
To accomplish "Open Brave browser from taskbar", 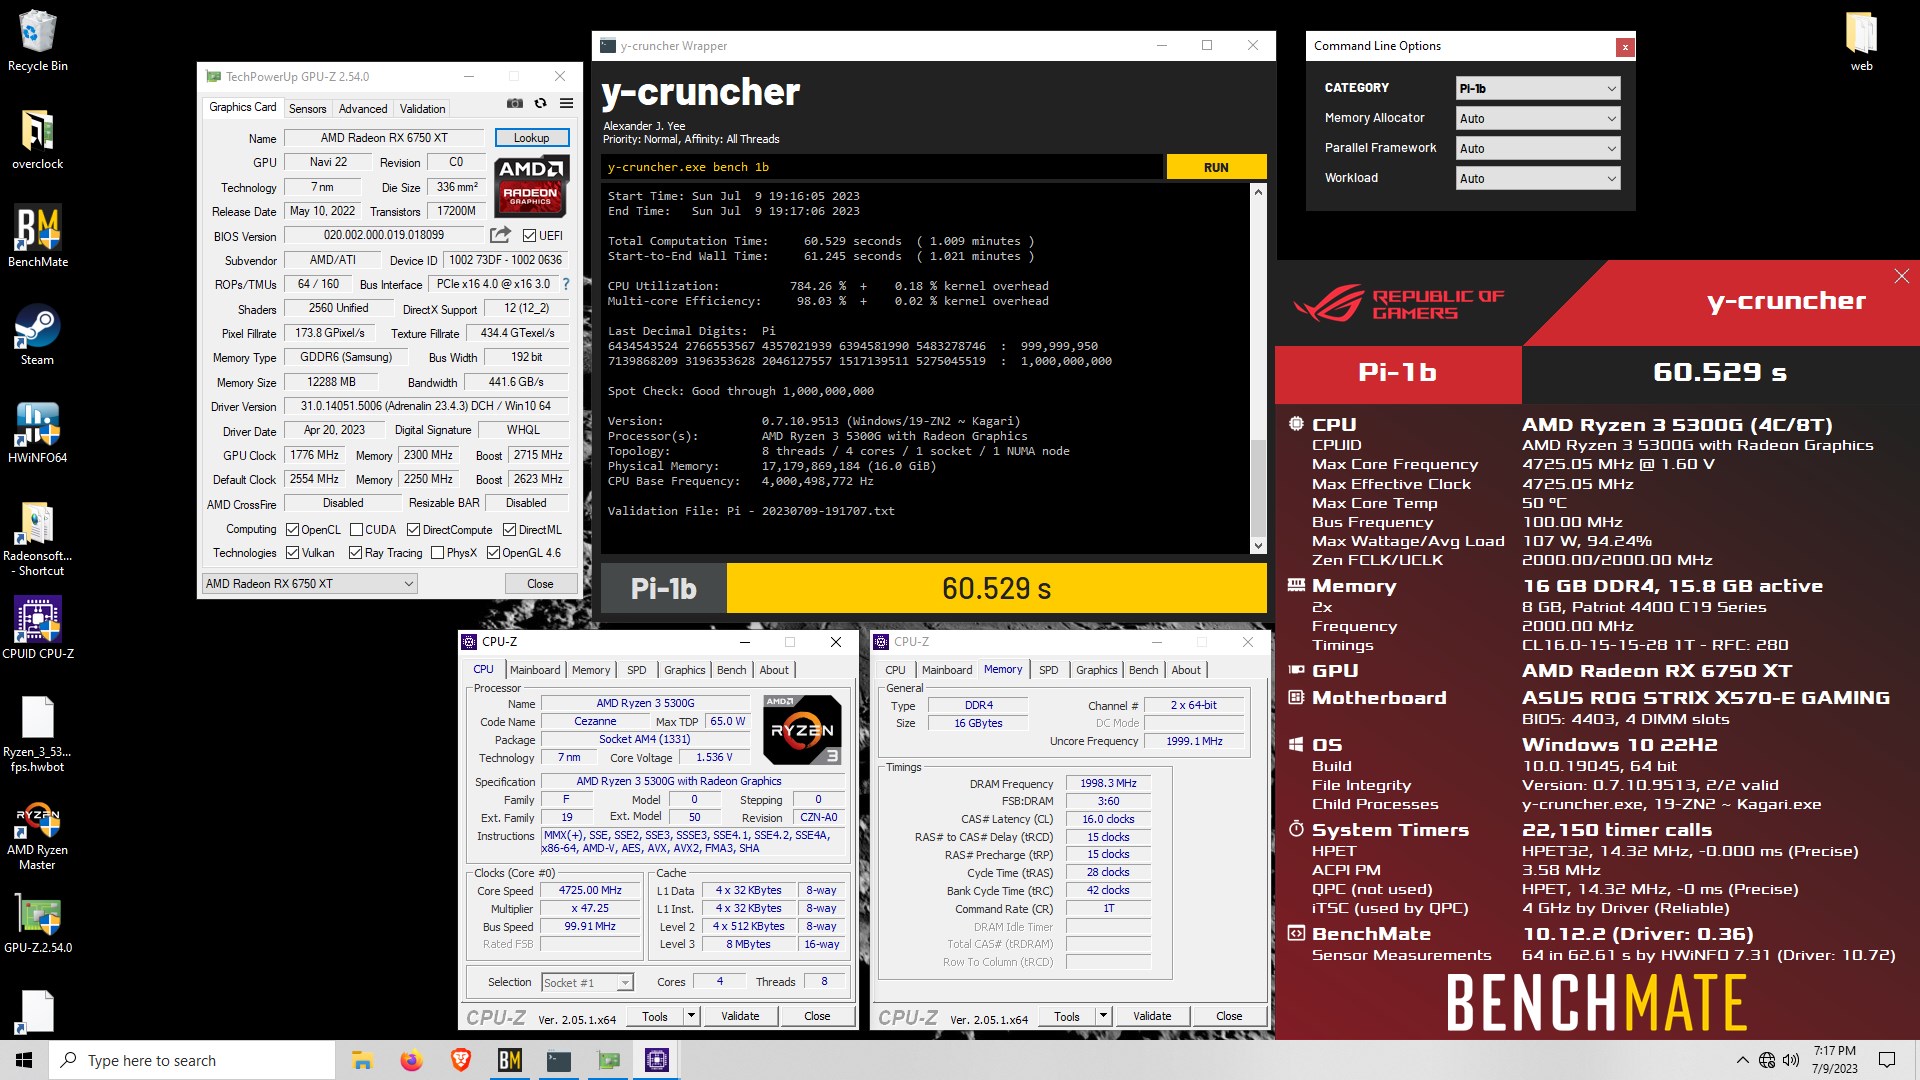I will pyautogui.click(x=460, y=1060).
